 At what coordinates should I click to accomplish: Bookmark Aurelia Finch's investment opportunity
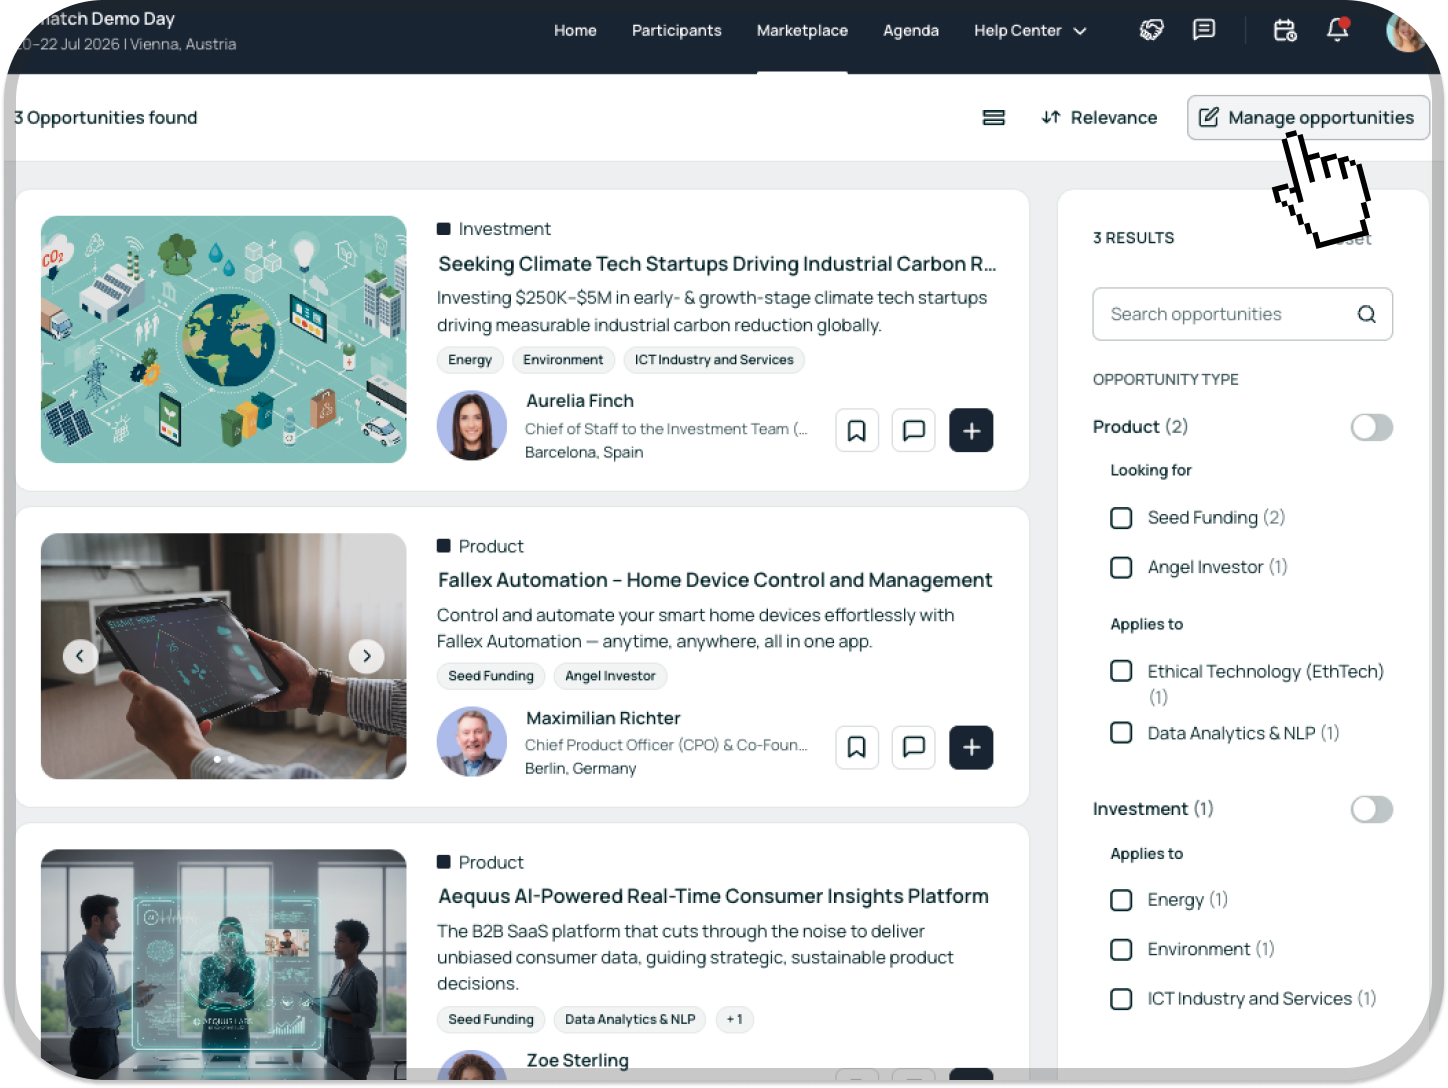[x=857, y=431]
